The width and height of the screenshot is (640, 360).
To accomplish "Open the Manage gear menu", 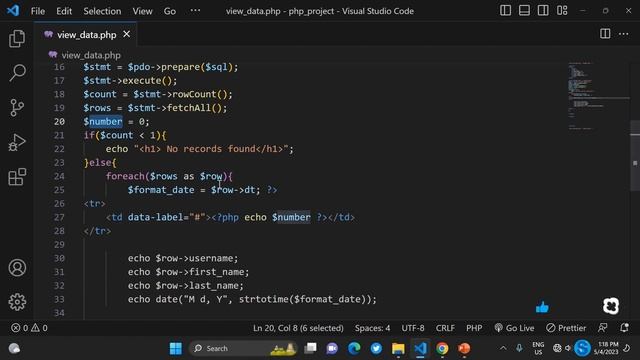I will (x=17, y=302).
